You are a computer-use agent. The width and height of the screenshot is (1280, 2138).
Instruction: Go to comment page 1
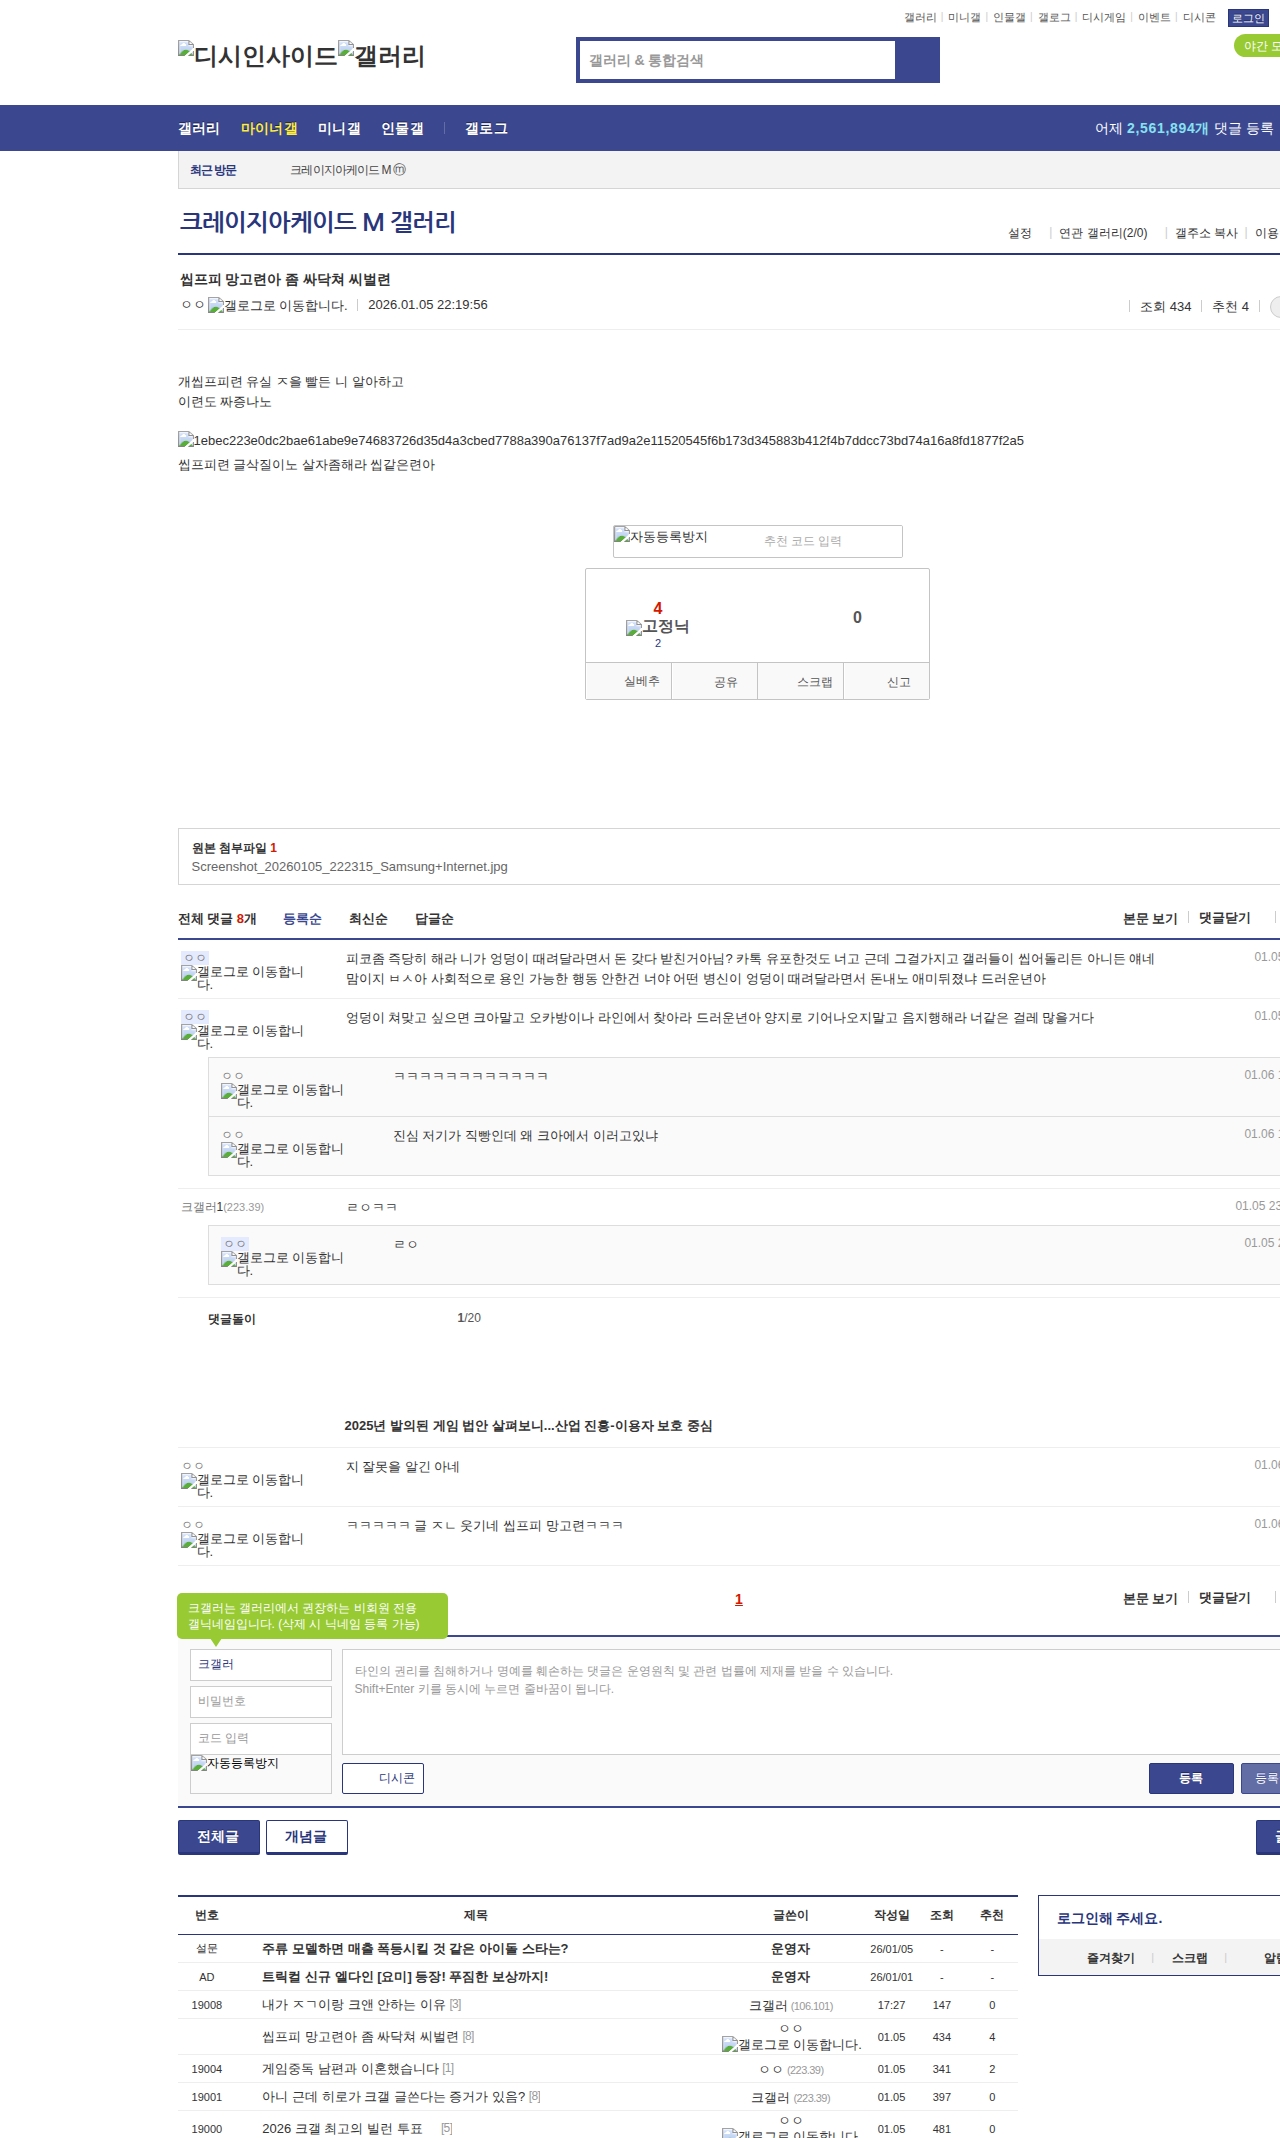[x=739, y=1599]
